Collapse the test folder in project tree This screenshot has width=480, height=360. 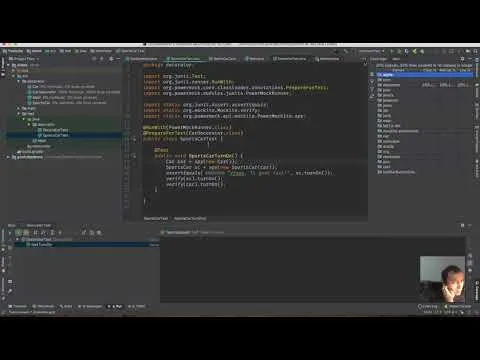pyautogui.click(x=19, y=114)
